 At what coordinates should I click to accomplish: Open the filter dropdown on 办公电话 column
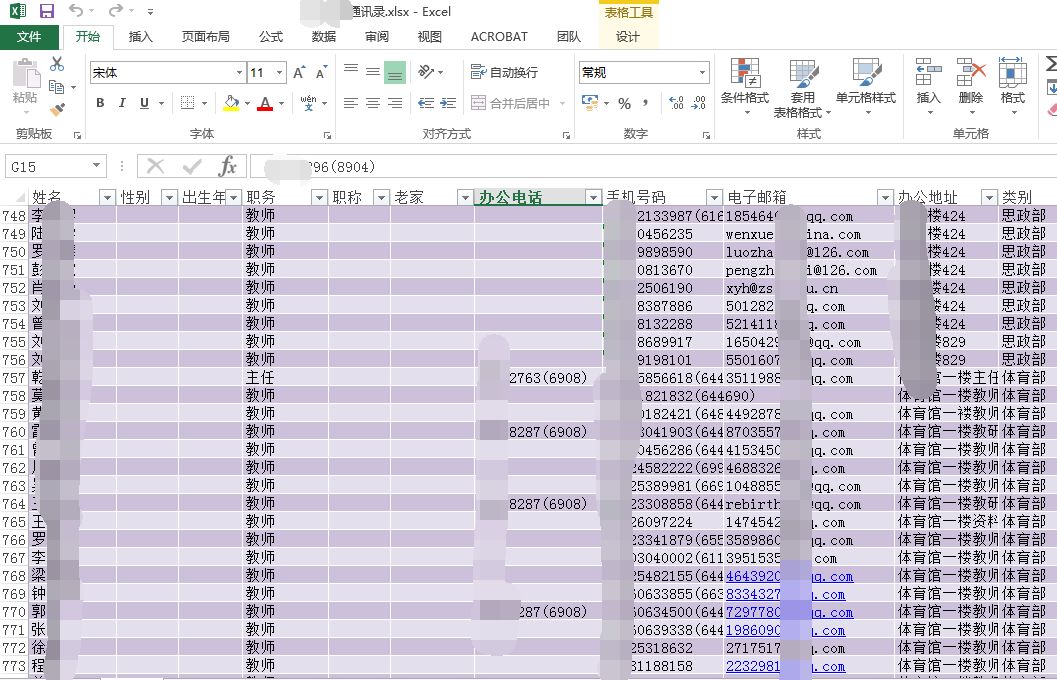[x=596, y=197]
